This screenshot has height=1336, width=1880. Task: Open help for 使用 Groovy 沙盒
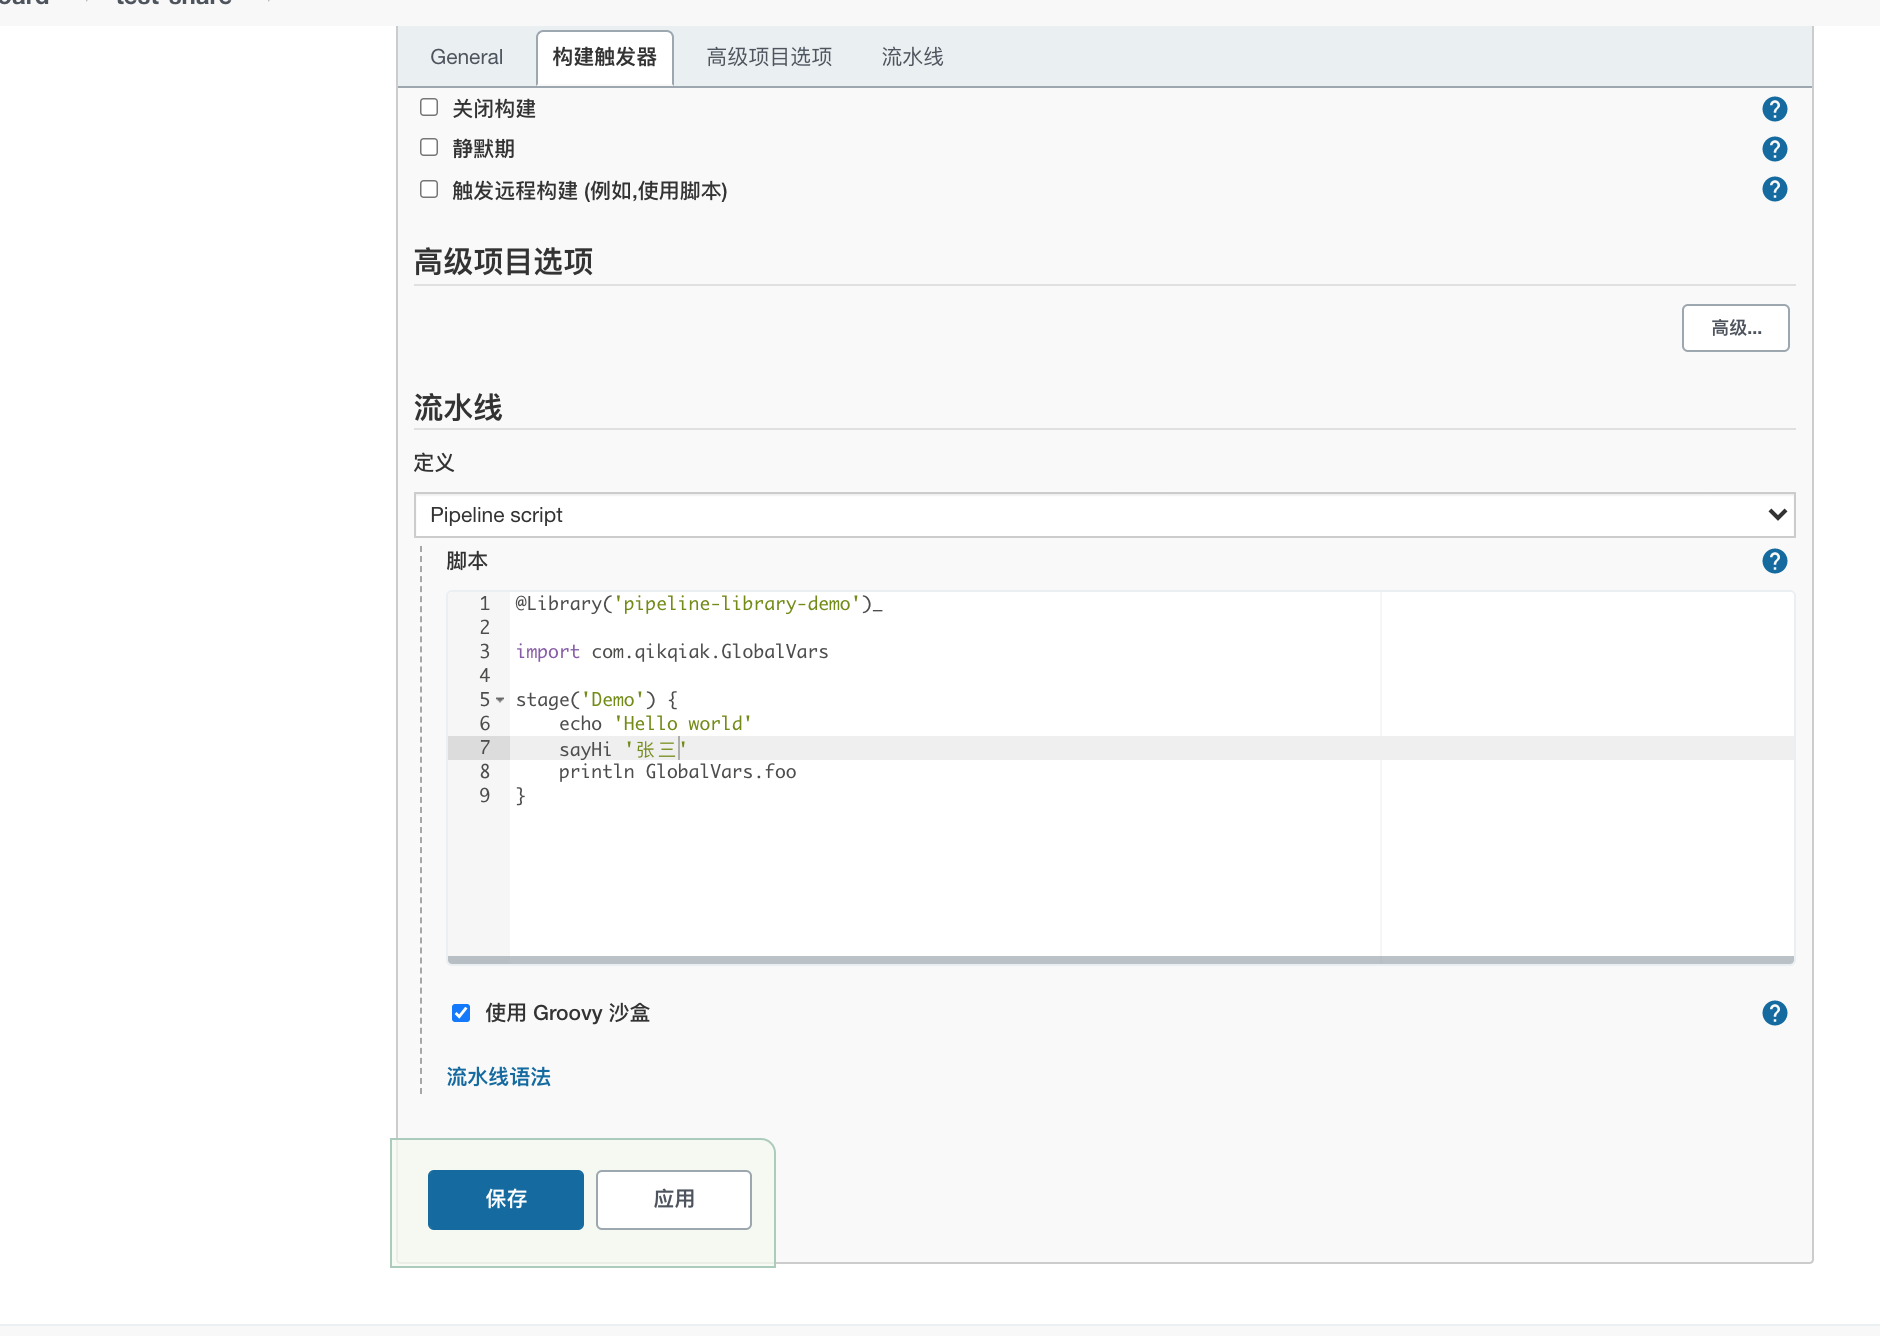click(1774, 1013)
